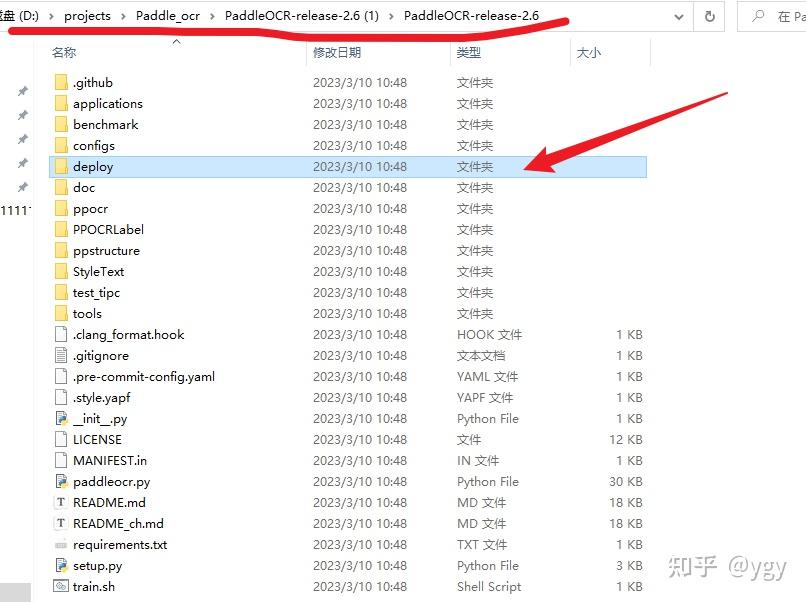This screenshot has width=806, height=602.
Task: Click the benchmark folder icon
Action: [61, 124]
